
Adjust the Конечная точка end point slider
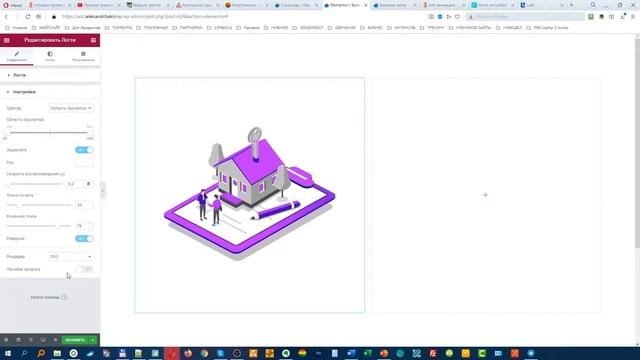pos(38,226)
